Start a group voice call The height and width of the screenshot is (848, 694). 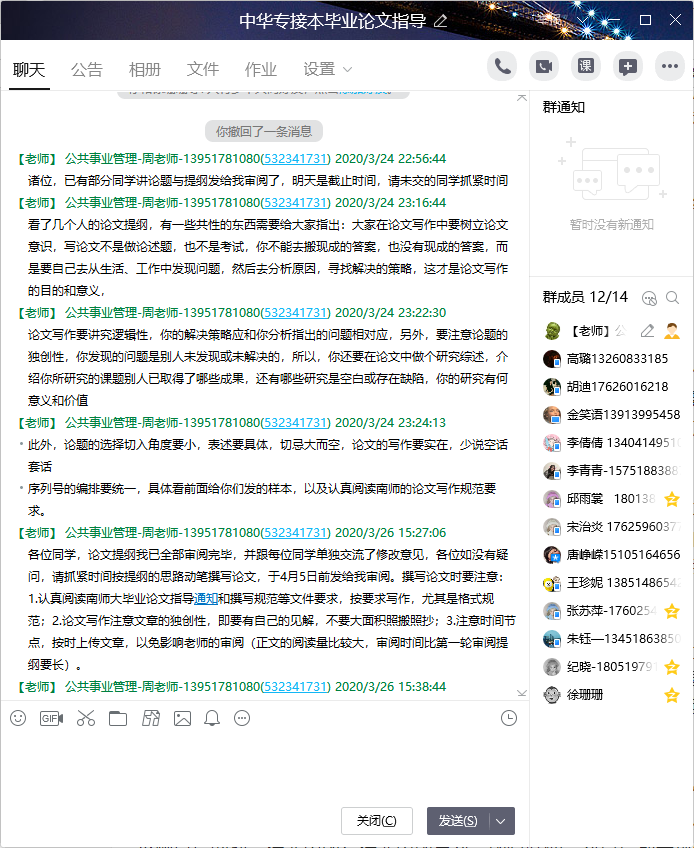501,67
